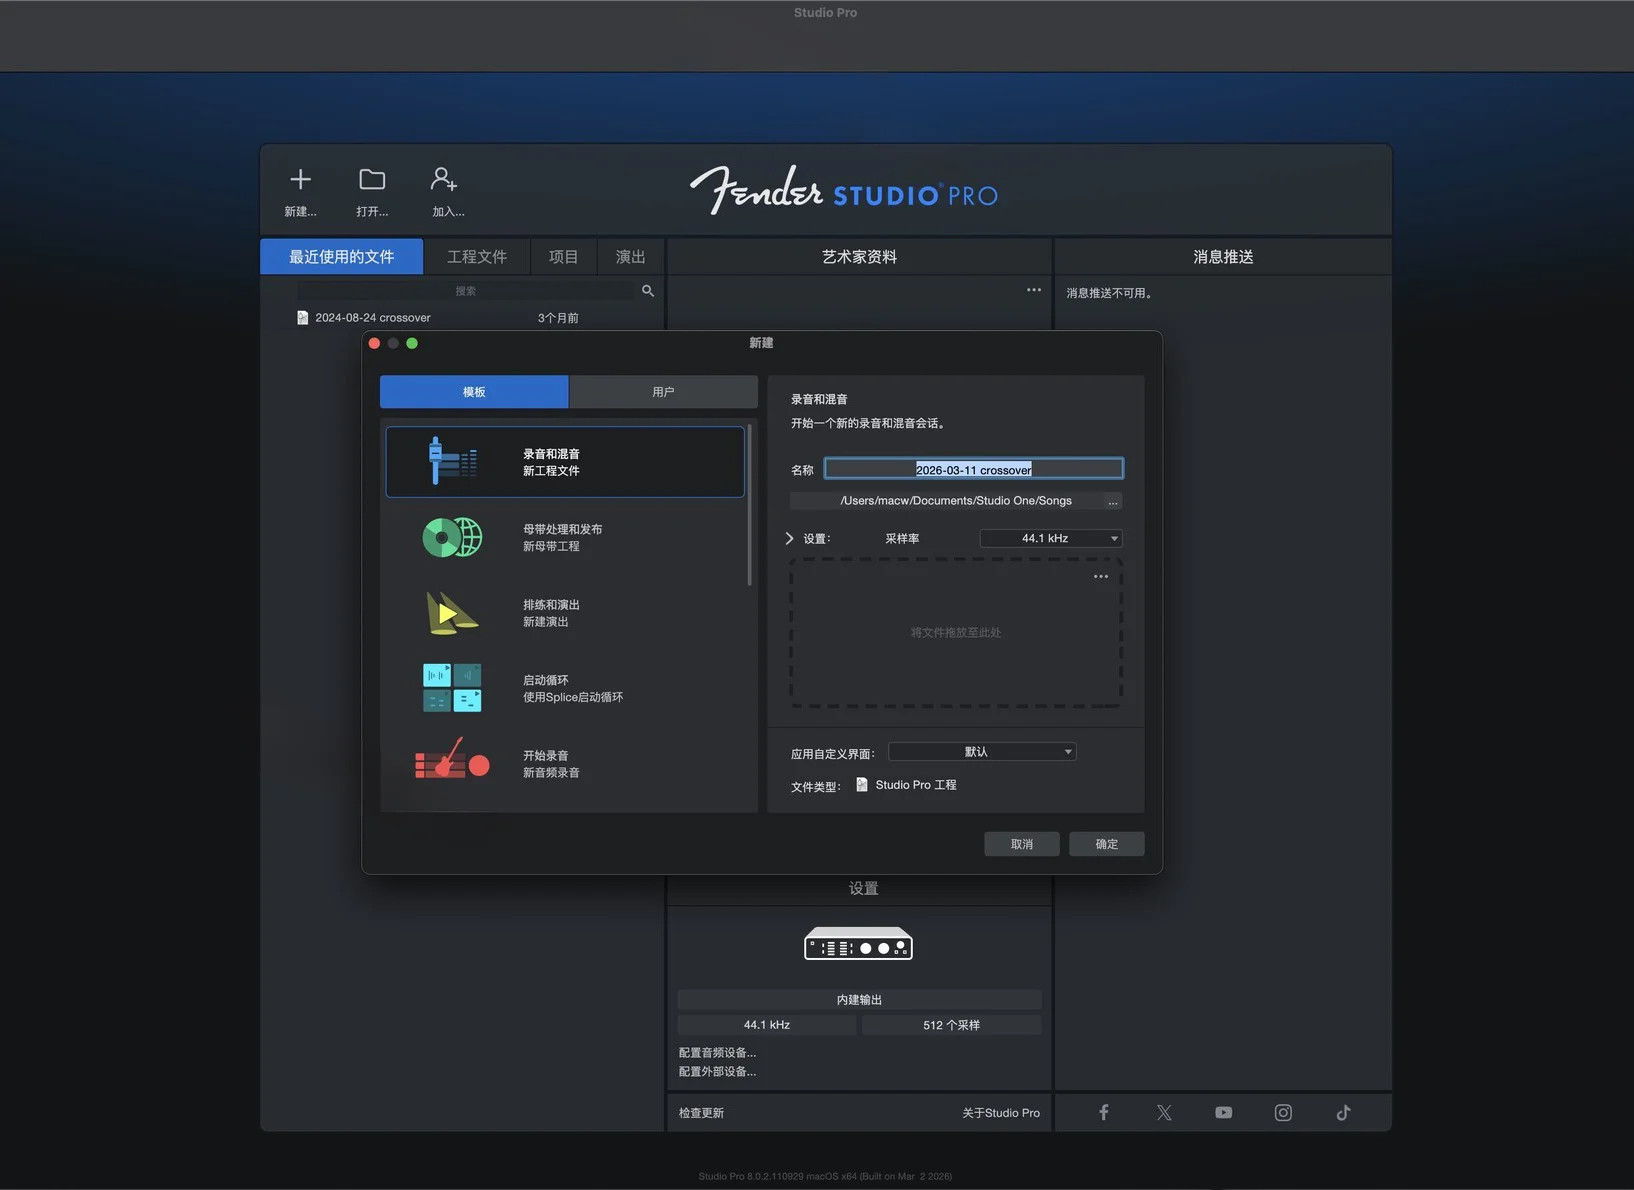1634x1190 pixels.
Task: Click the 名称 text input field
Action: click(x=973, y=469)
